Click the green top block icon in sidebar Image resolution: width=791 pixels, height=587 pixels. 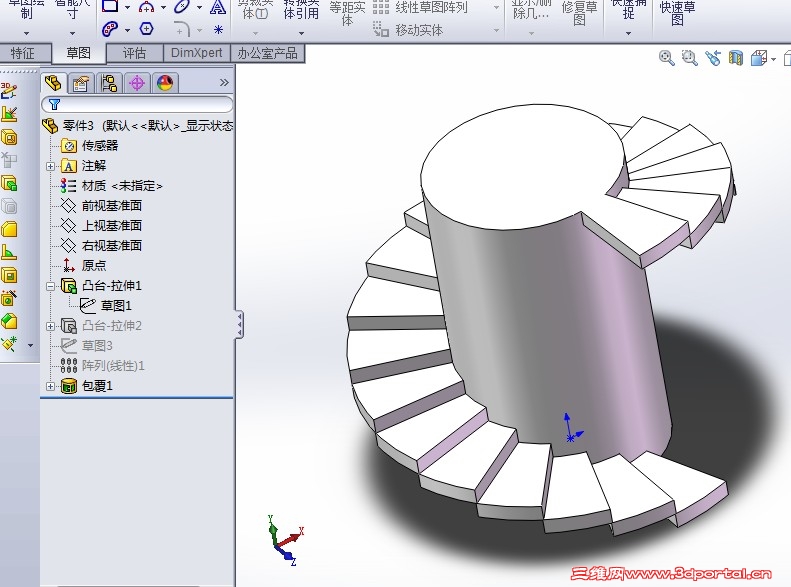pos(9,321)
